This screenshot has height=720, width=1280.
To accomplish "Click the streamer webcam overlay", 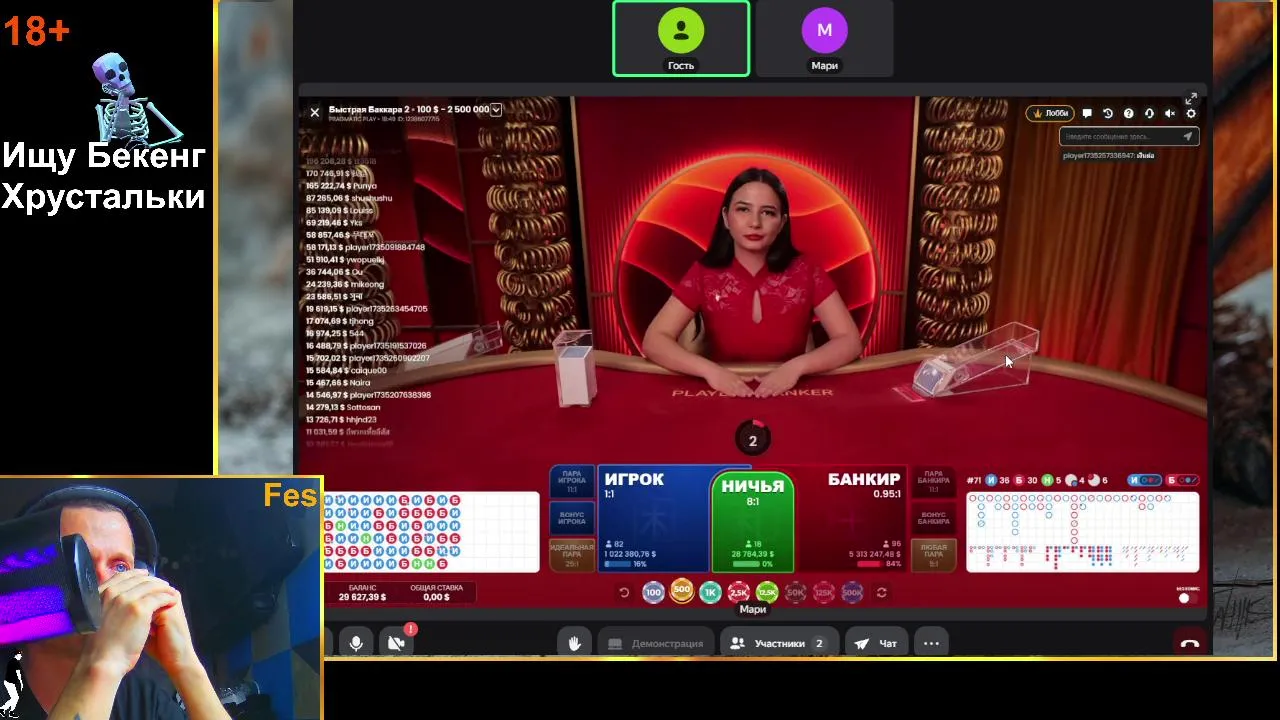I will tap(161, 598).
